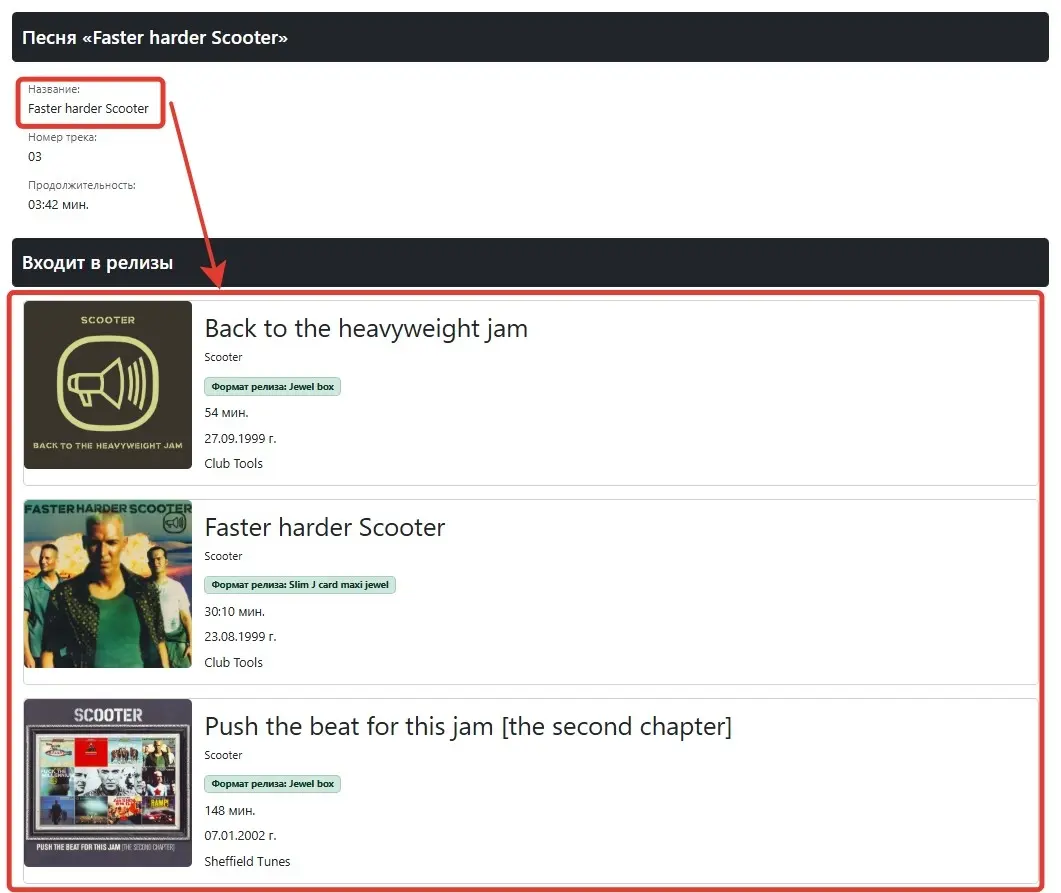This screenshot has height=893, width=1061.
Task: Click the song name value Faster harder Scooter
Action: pyautogui.click(x=88, y=108)
